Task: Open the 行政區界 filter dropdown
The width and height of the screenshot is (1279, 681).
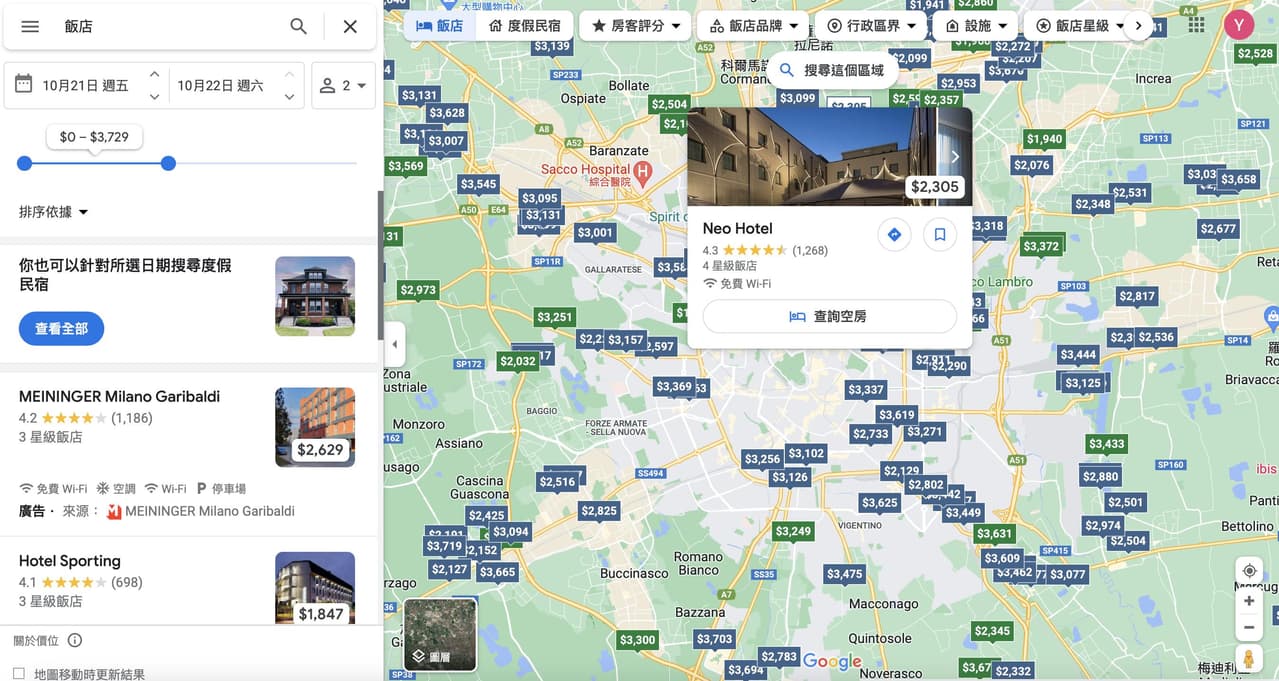Action: [871, 26]
